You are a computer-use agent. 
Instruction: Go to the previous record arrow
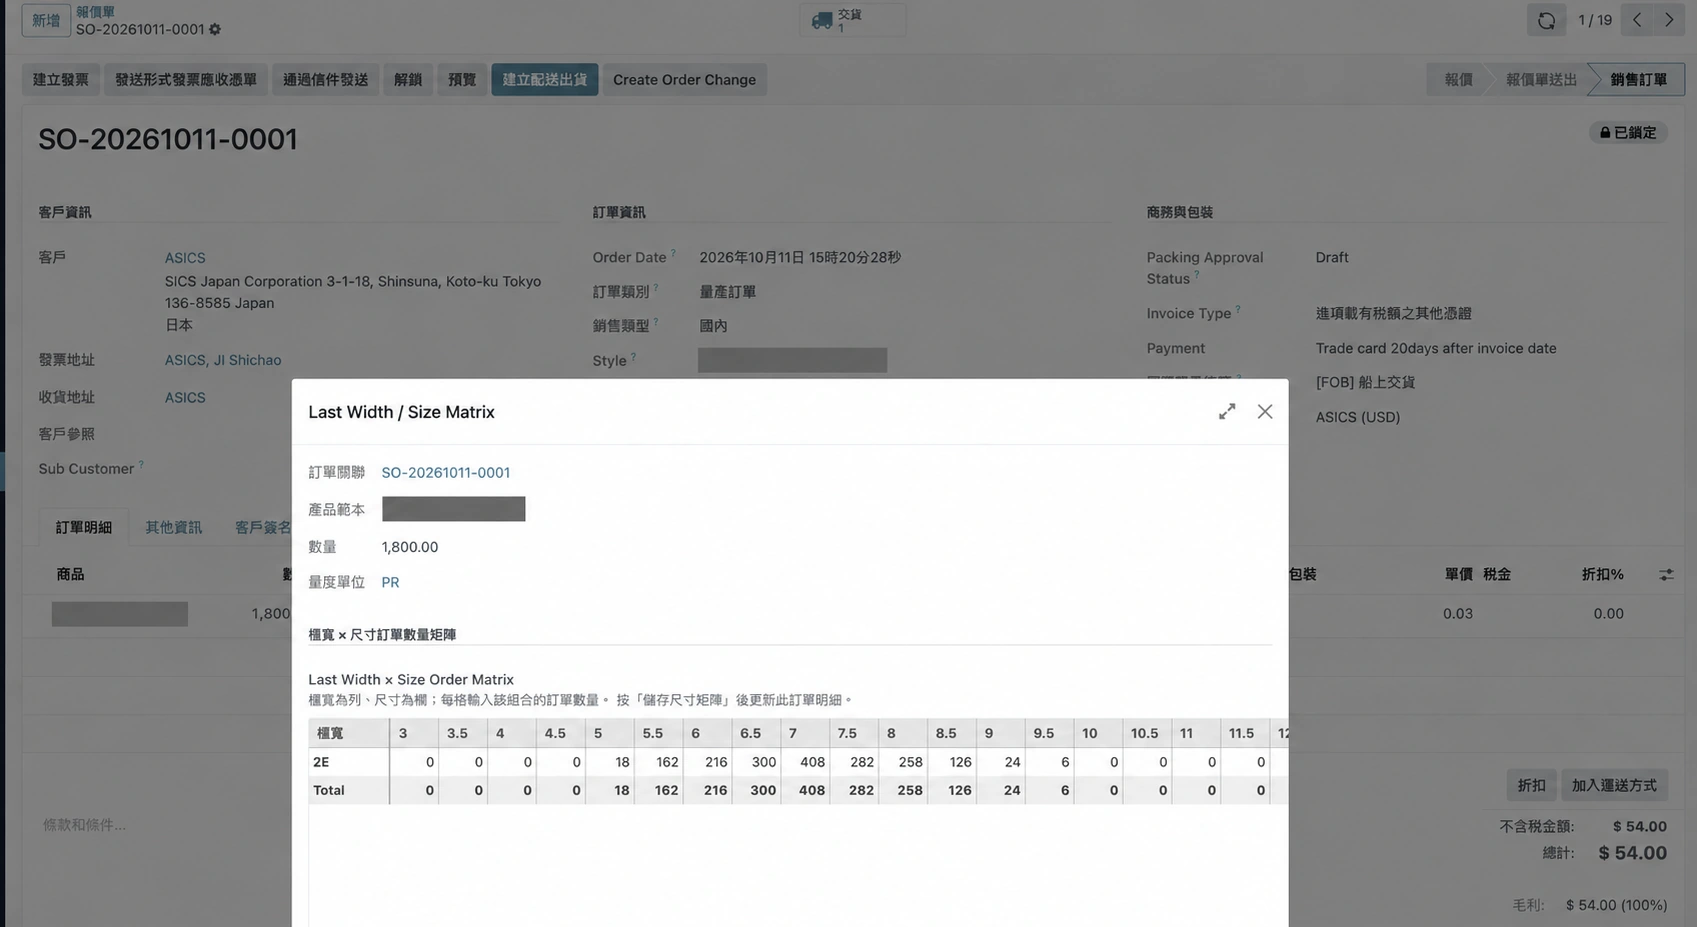pos(1637,20)
